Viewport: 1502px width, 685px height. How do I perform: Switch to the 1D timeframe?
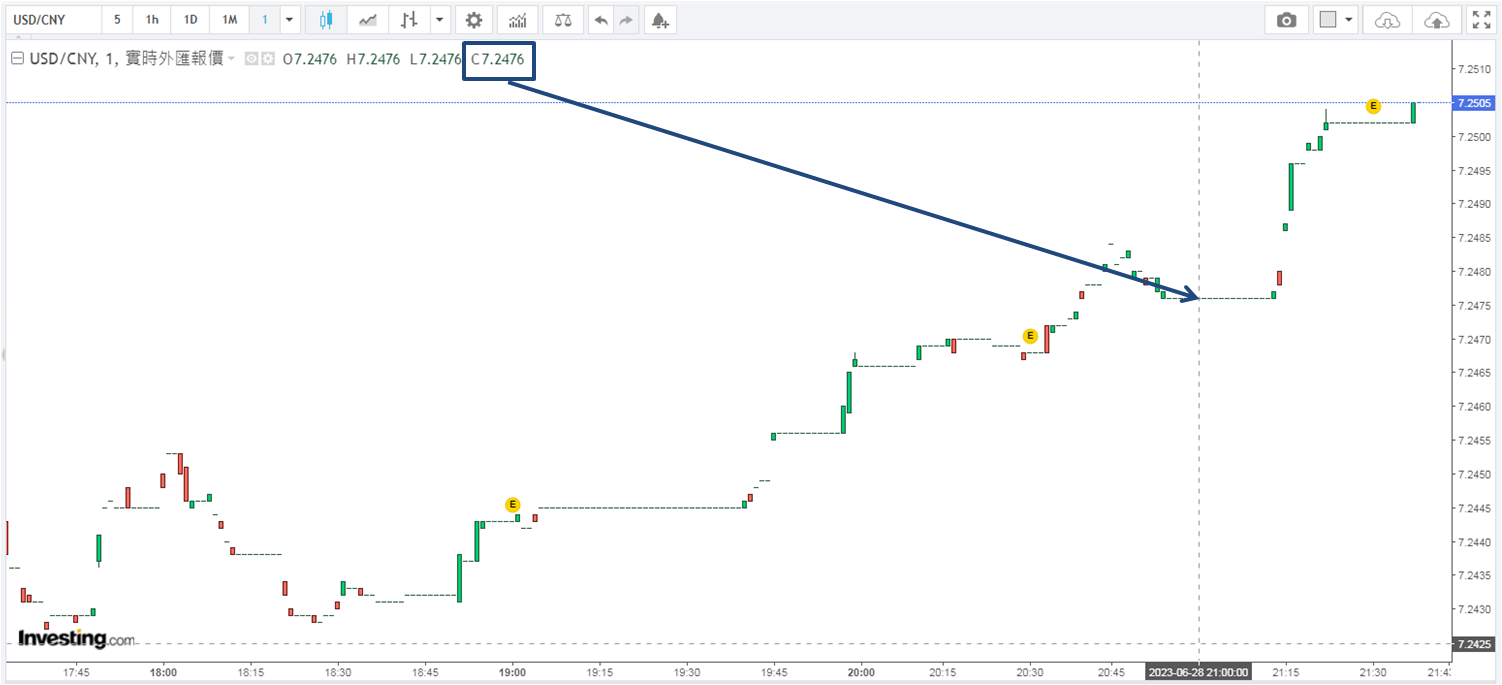pos(190,20)
